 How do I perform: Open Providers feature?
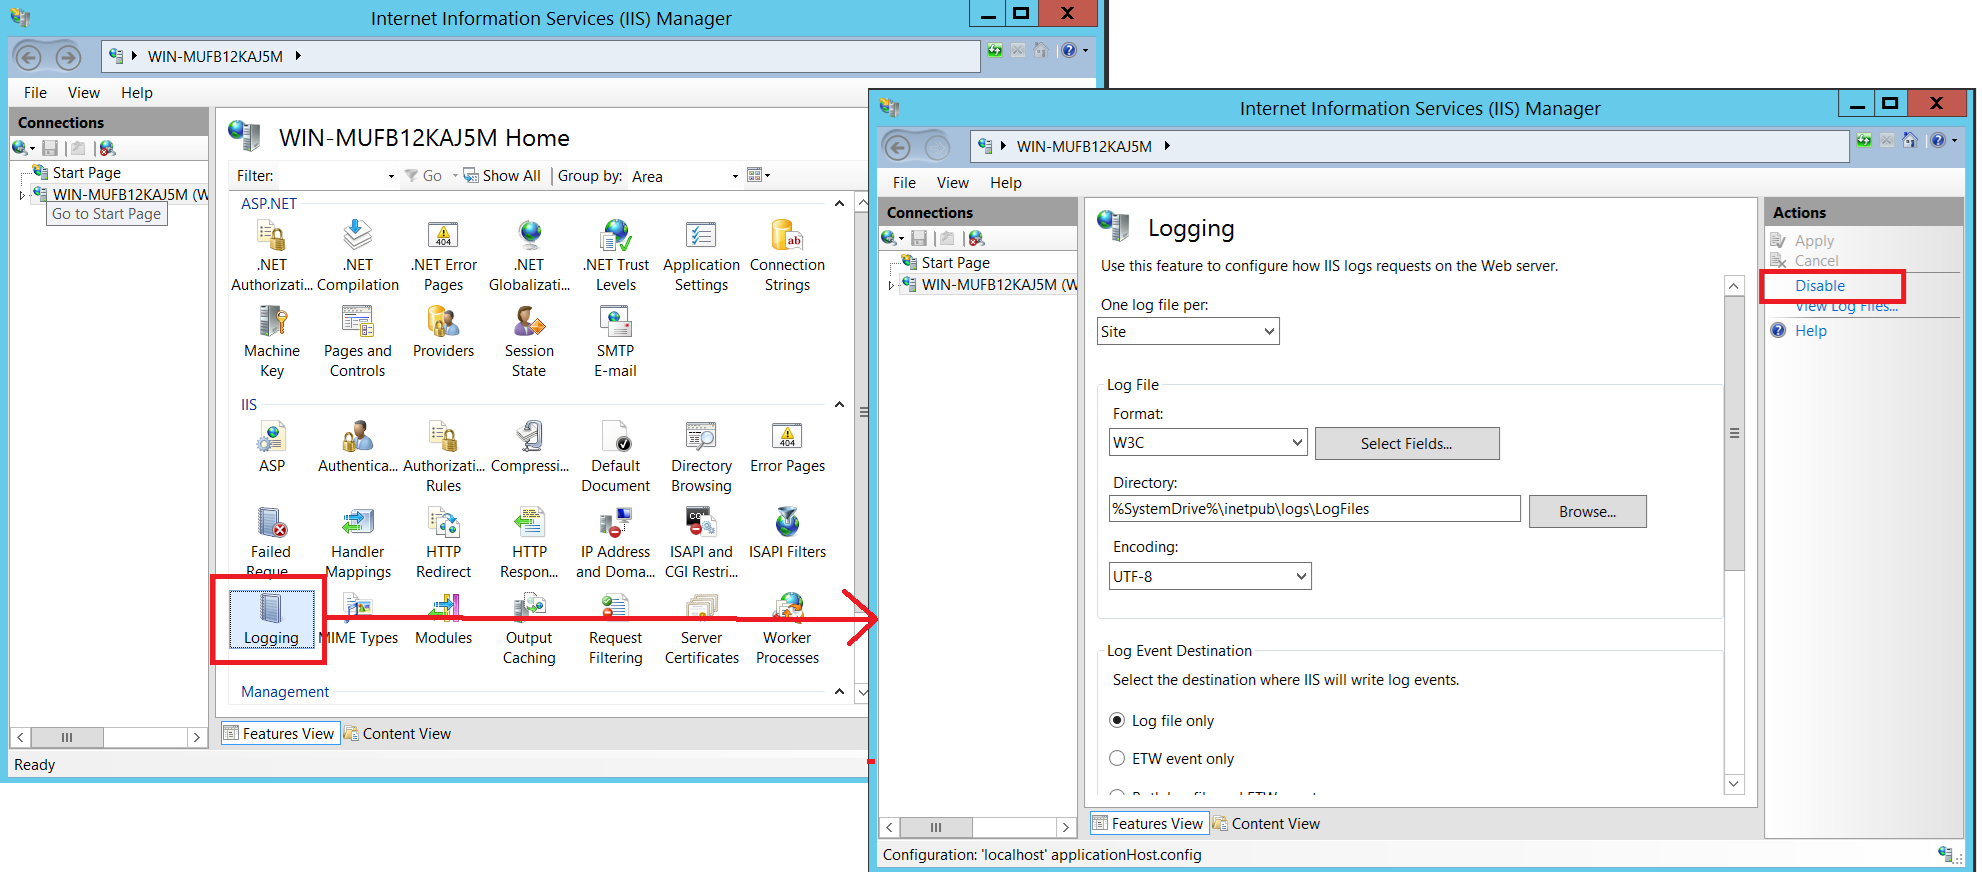pos(443,333)
